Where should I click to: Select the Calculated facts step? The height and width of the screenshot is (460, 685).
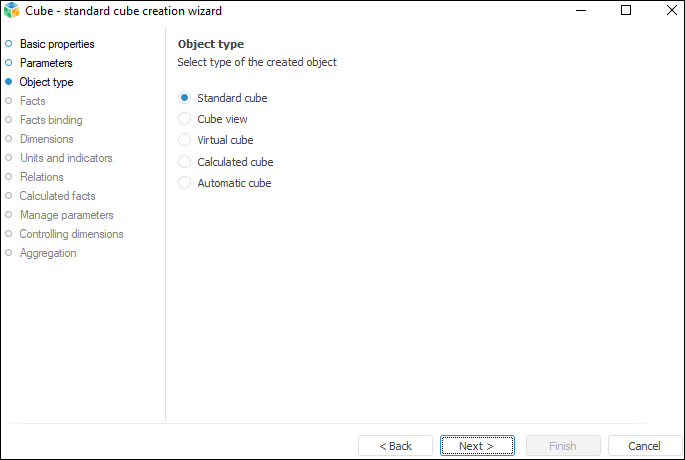pyautogui.click(x=58, y=196)
